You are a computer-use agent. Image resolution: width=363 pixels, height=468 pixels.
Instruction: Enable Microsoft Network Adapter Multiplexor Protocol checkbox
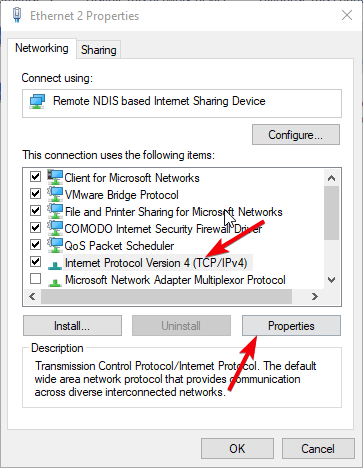(x=35, y=278)
